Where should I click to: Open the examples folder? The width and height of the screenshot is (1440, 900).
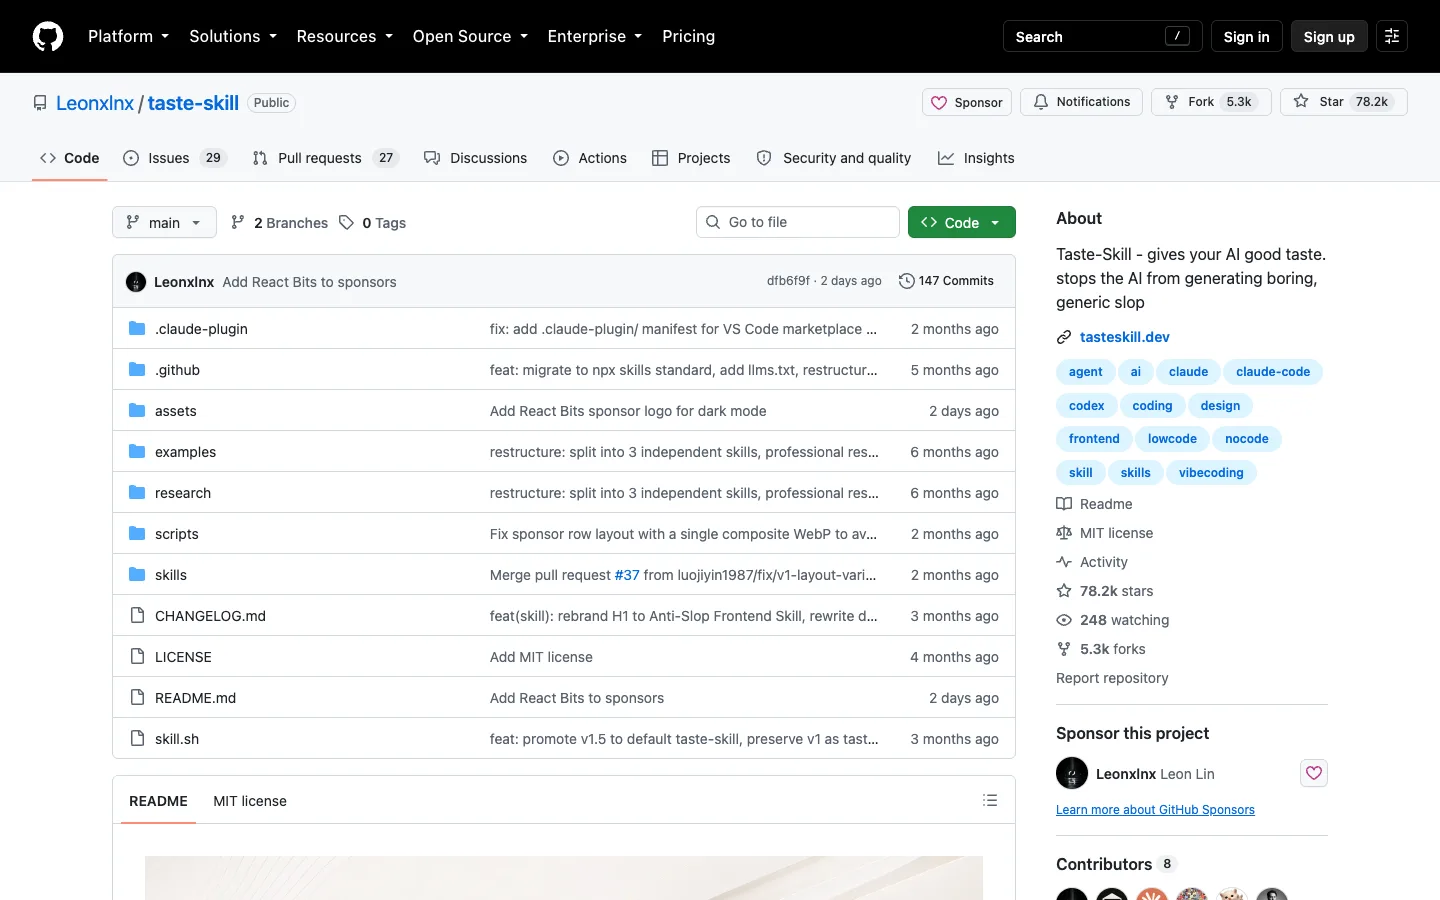click(185, 452)
